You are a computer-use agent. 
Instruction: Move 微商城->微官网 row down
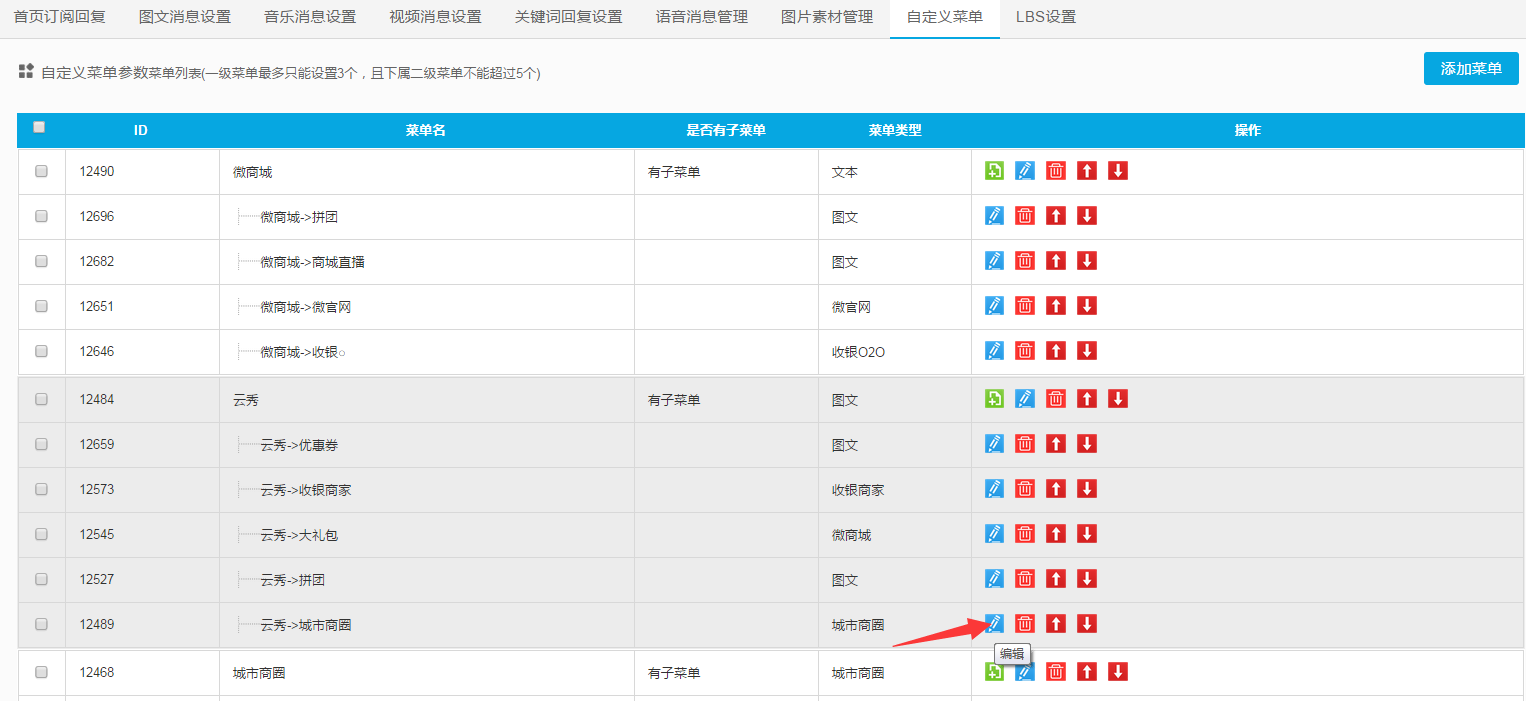pyautogui.click(x=1087, y=306)
